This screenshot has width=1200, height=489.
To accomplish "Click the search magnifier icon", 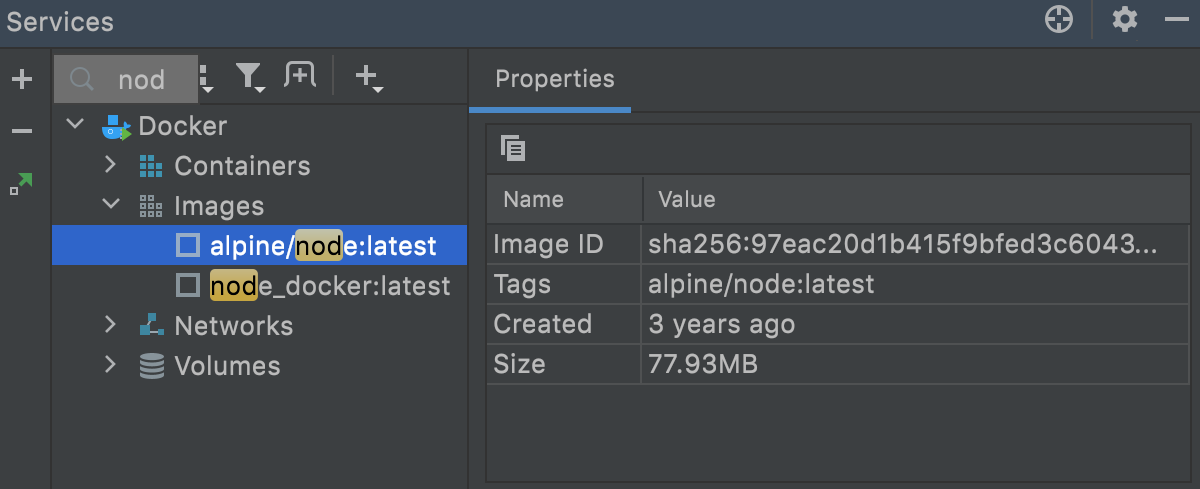I will 82,79.
